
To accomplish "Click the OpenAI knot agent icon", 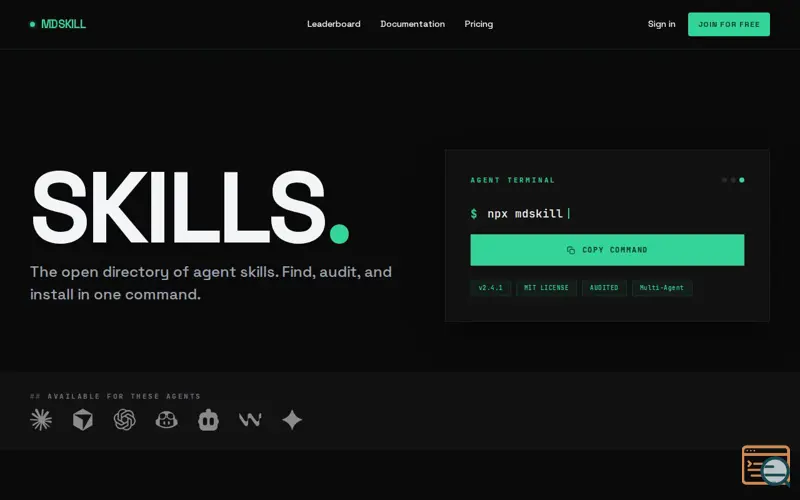I will [x=124, y=420].
